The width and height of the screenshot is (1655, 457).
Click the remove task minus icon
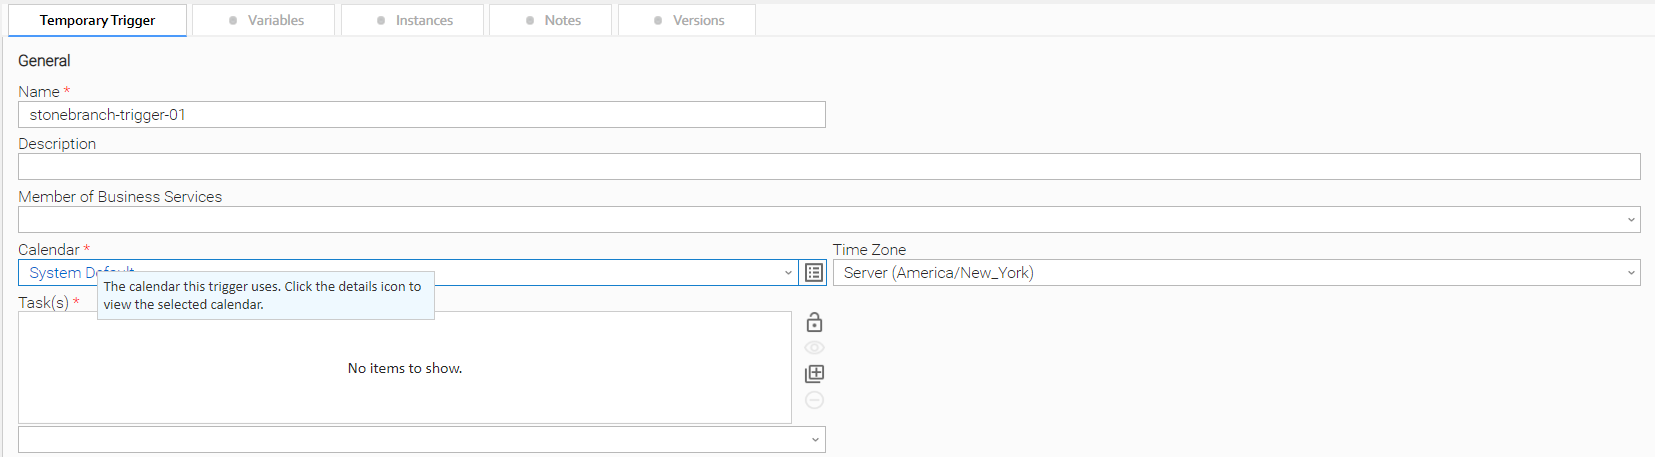coord(814,400)
